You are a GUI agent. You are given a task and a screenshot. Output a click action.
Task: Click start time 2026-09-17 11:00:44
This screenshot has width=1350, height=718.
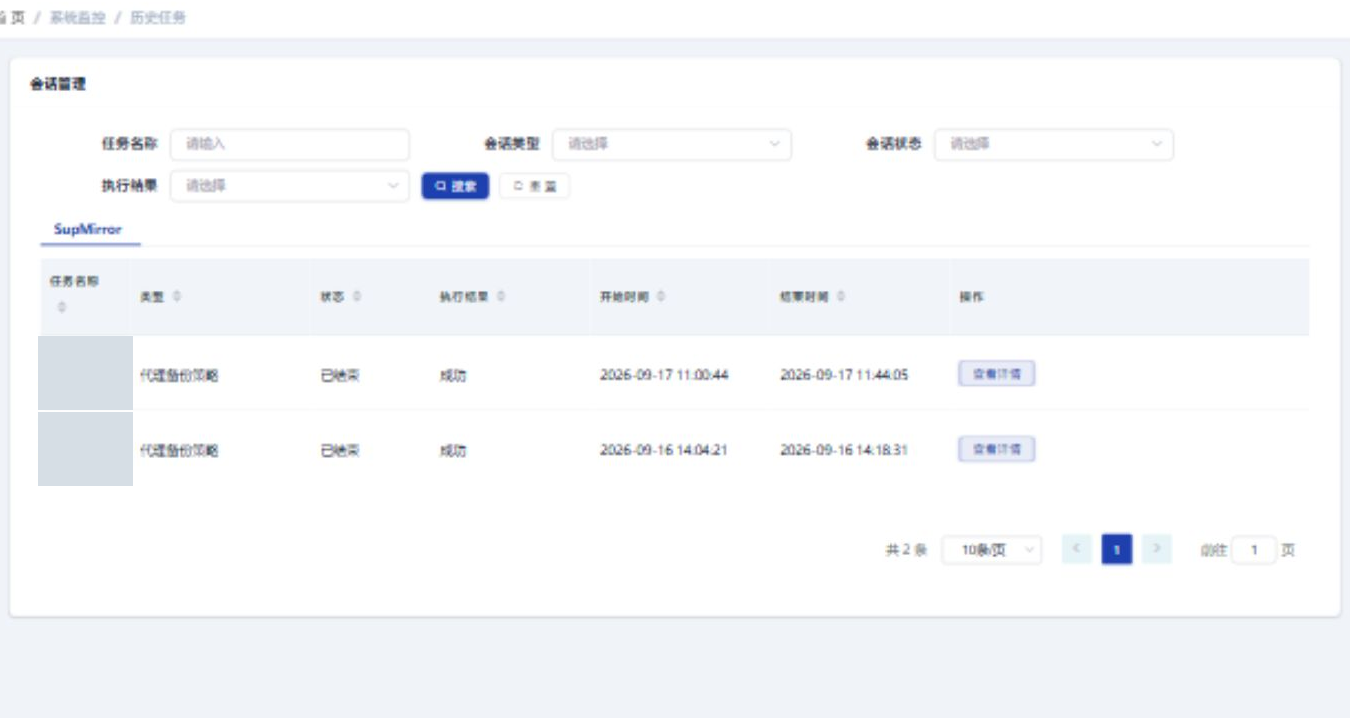click(664, 375)
